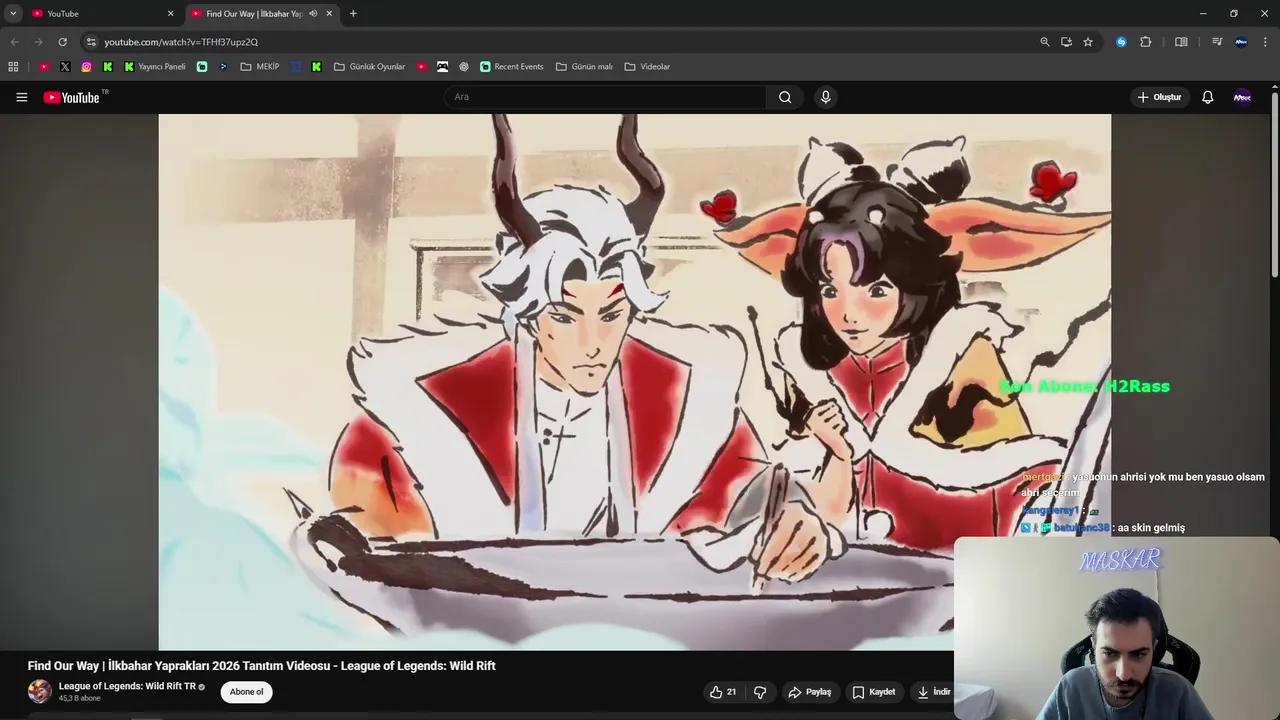The height and width of the screenshot is (720, 1280).
Task: Open the Günlük Oyunlar bookmarks folder
Action: (369, 67)
